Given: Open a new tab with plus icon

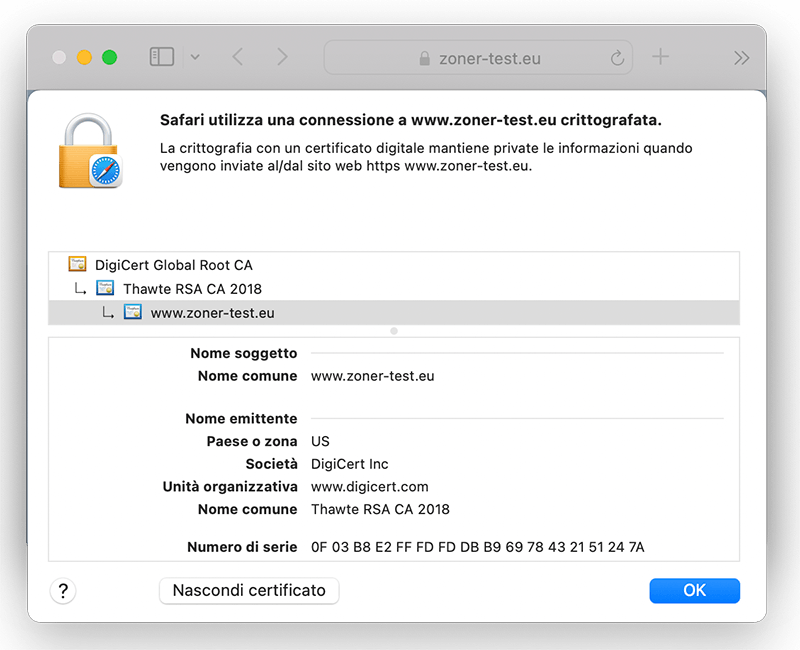Looking at the screenshot, I should (660, 57).
